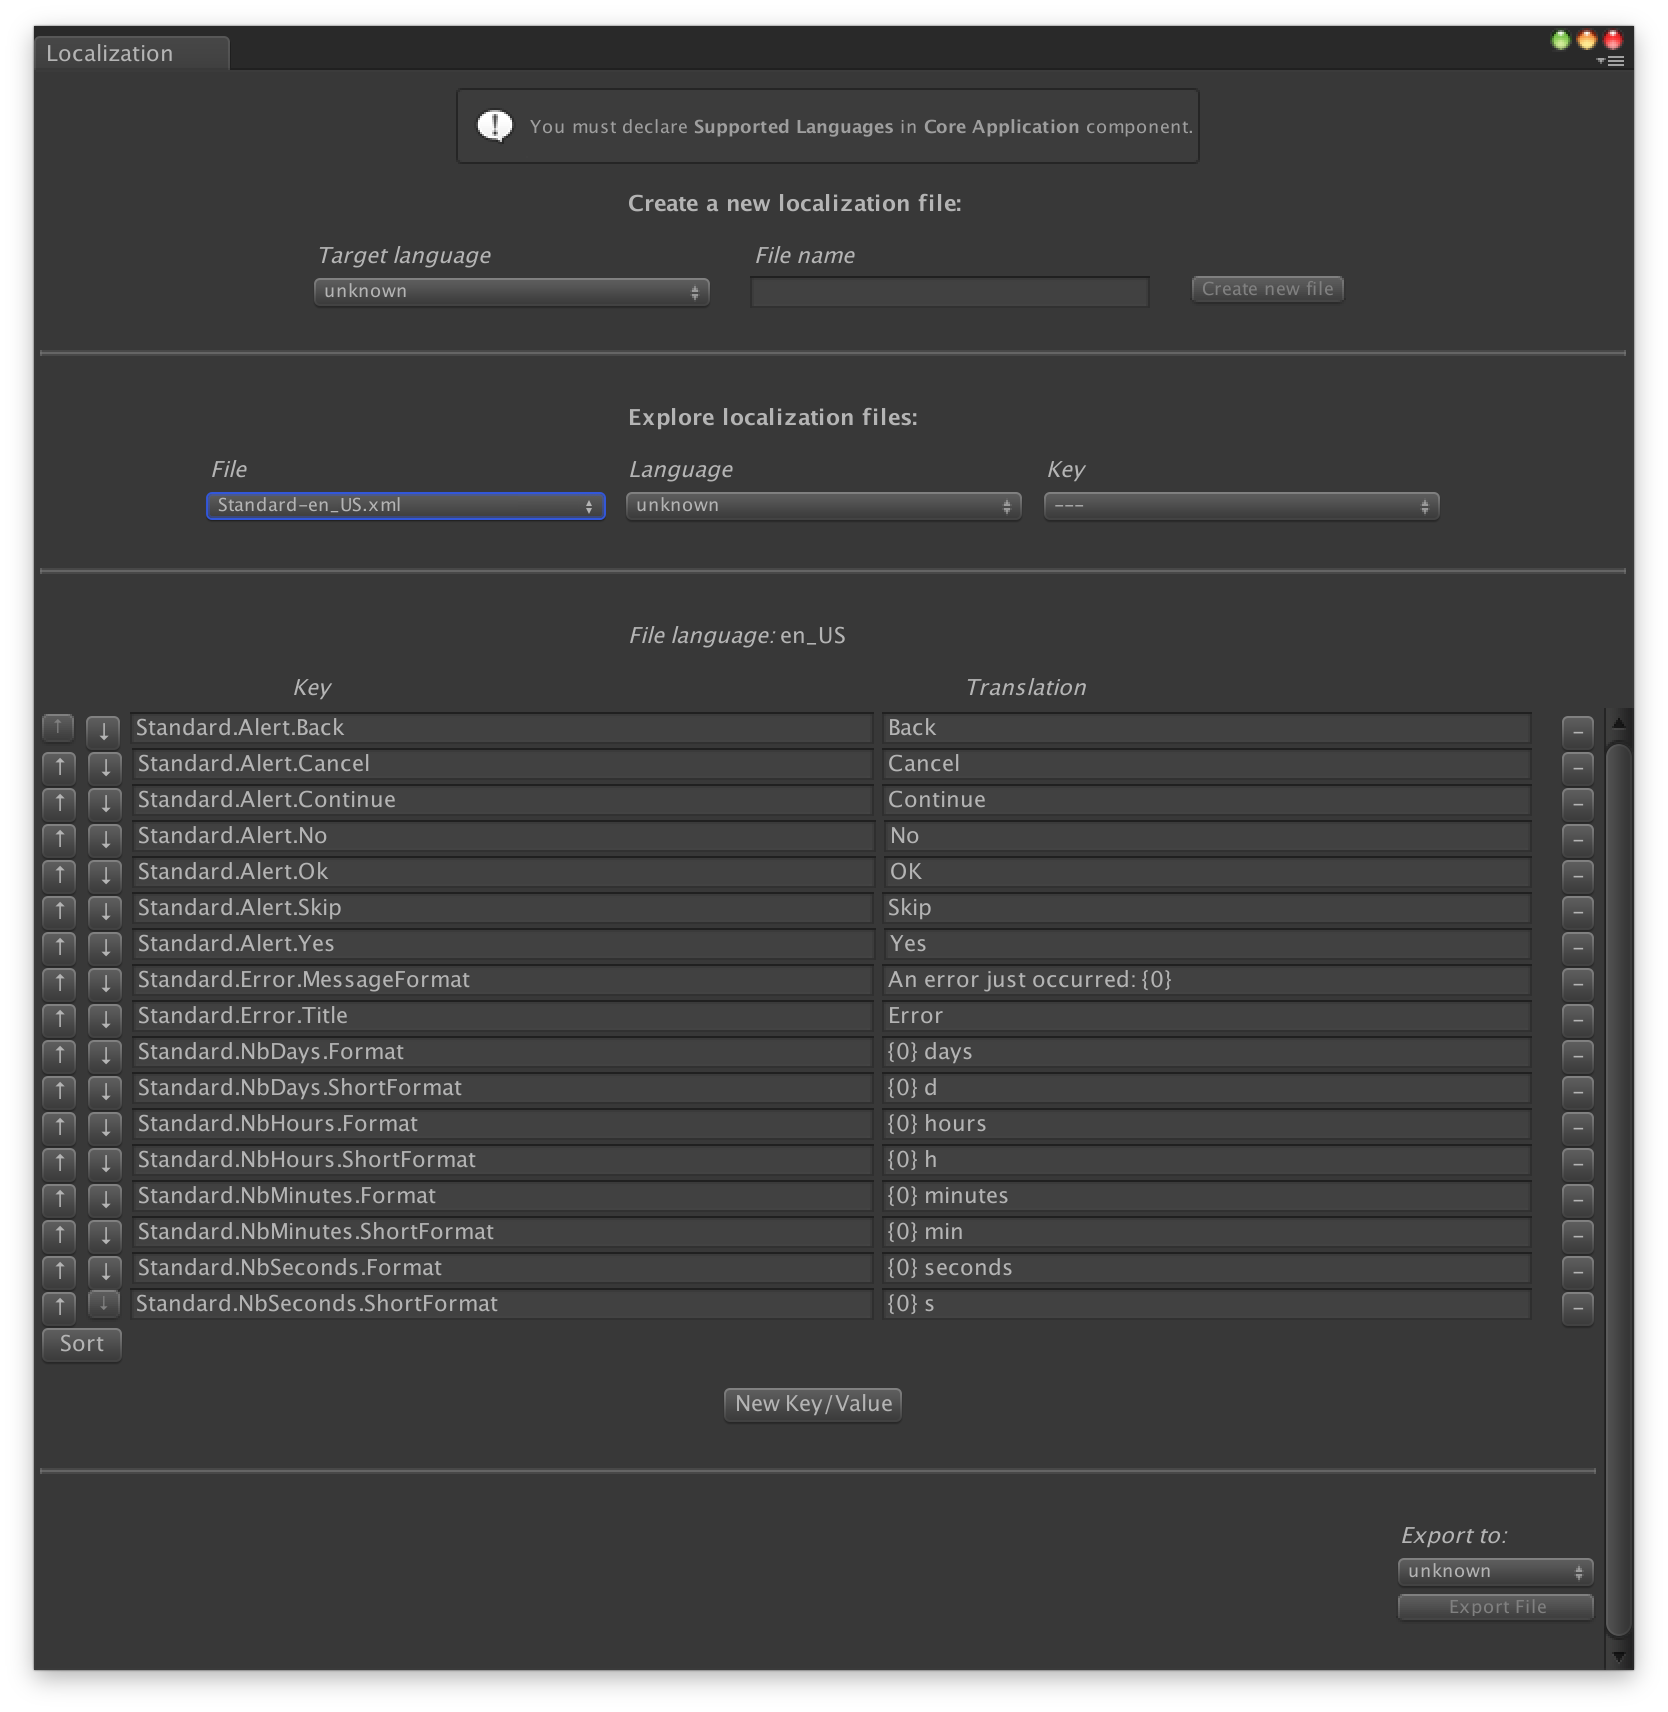This screenshot has width=1668, height=1712.
Task: Remove the Standard.Alert.Back entry
Action: point(1577,731)
